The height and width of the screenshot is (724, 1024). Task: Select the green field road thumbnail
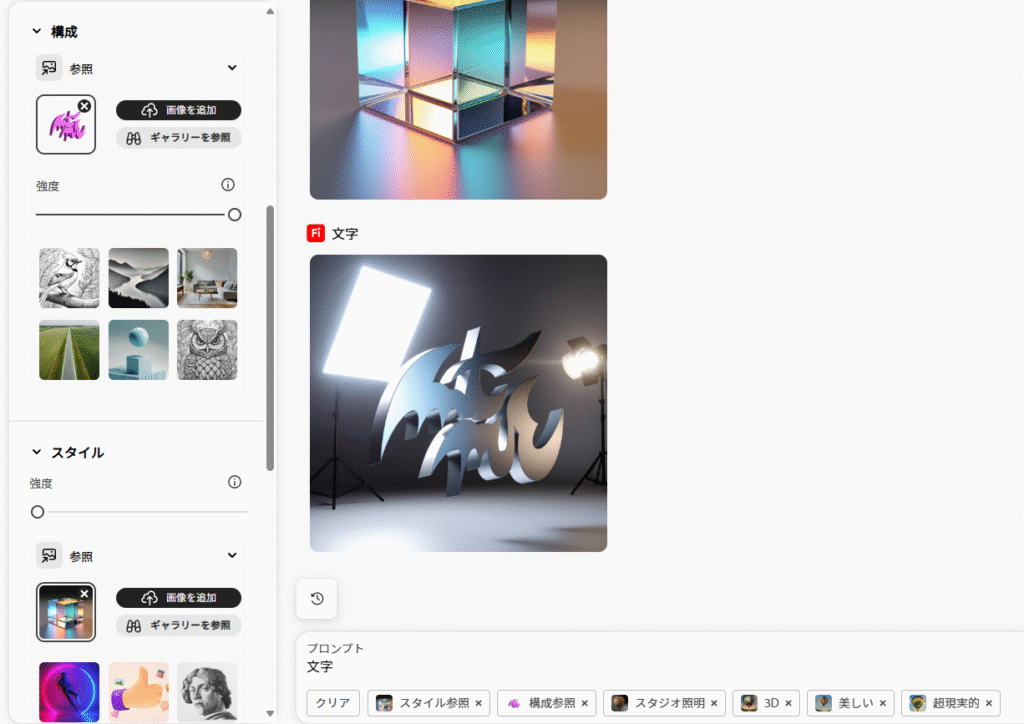(x=69, y=350)
